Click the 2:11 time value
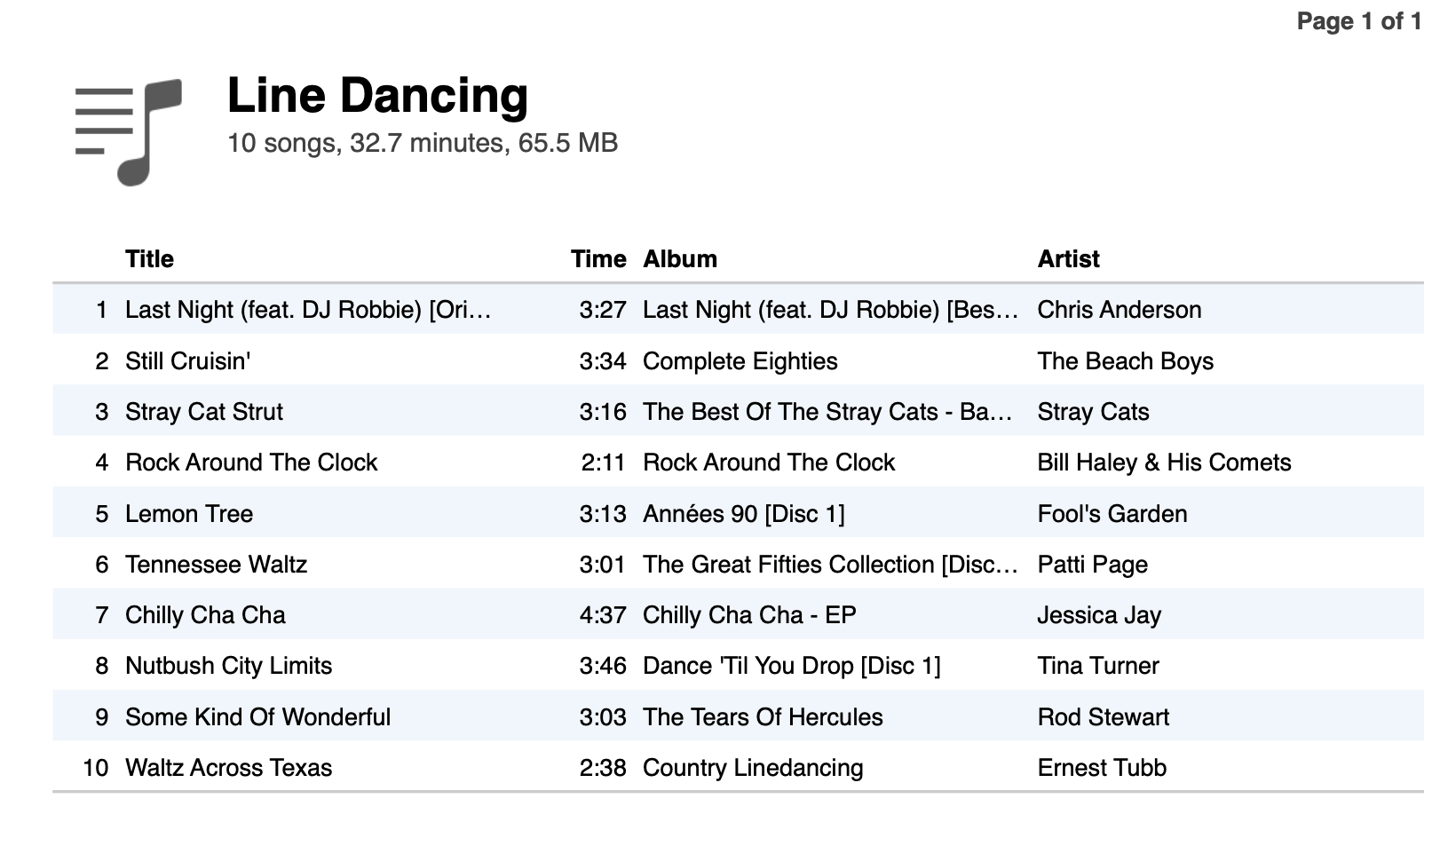 (x=603, y=463)
